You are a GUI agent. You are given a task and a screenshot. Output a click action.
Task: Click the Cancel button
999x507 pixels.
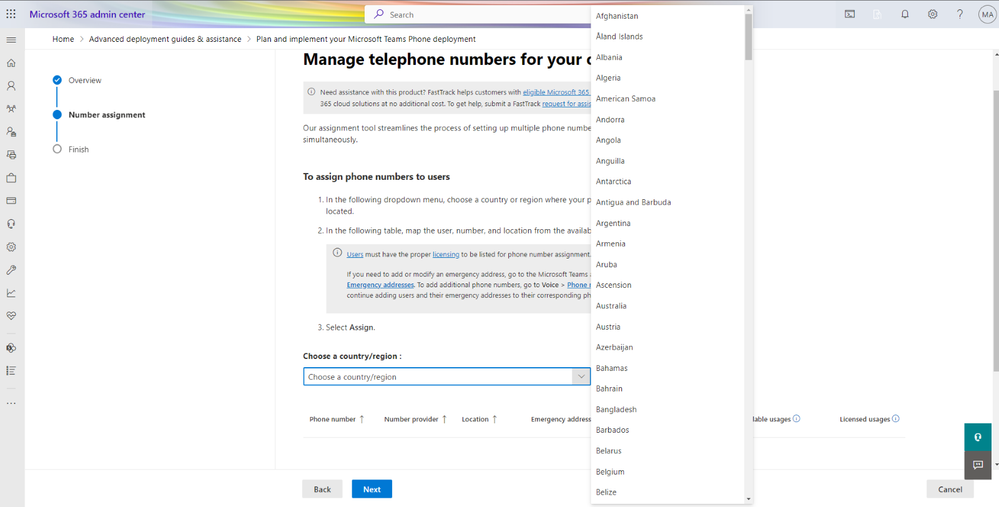(950, 489)
